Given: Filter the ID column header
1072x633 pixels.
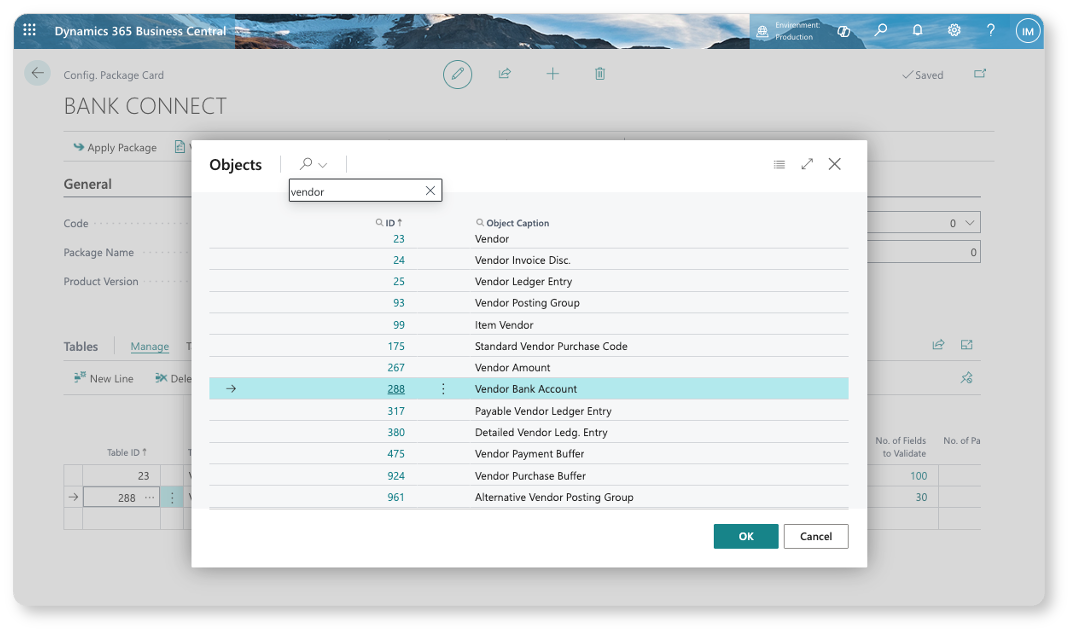Looking at the screenshot, I should click(x=389, y=223).
